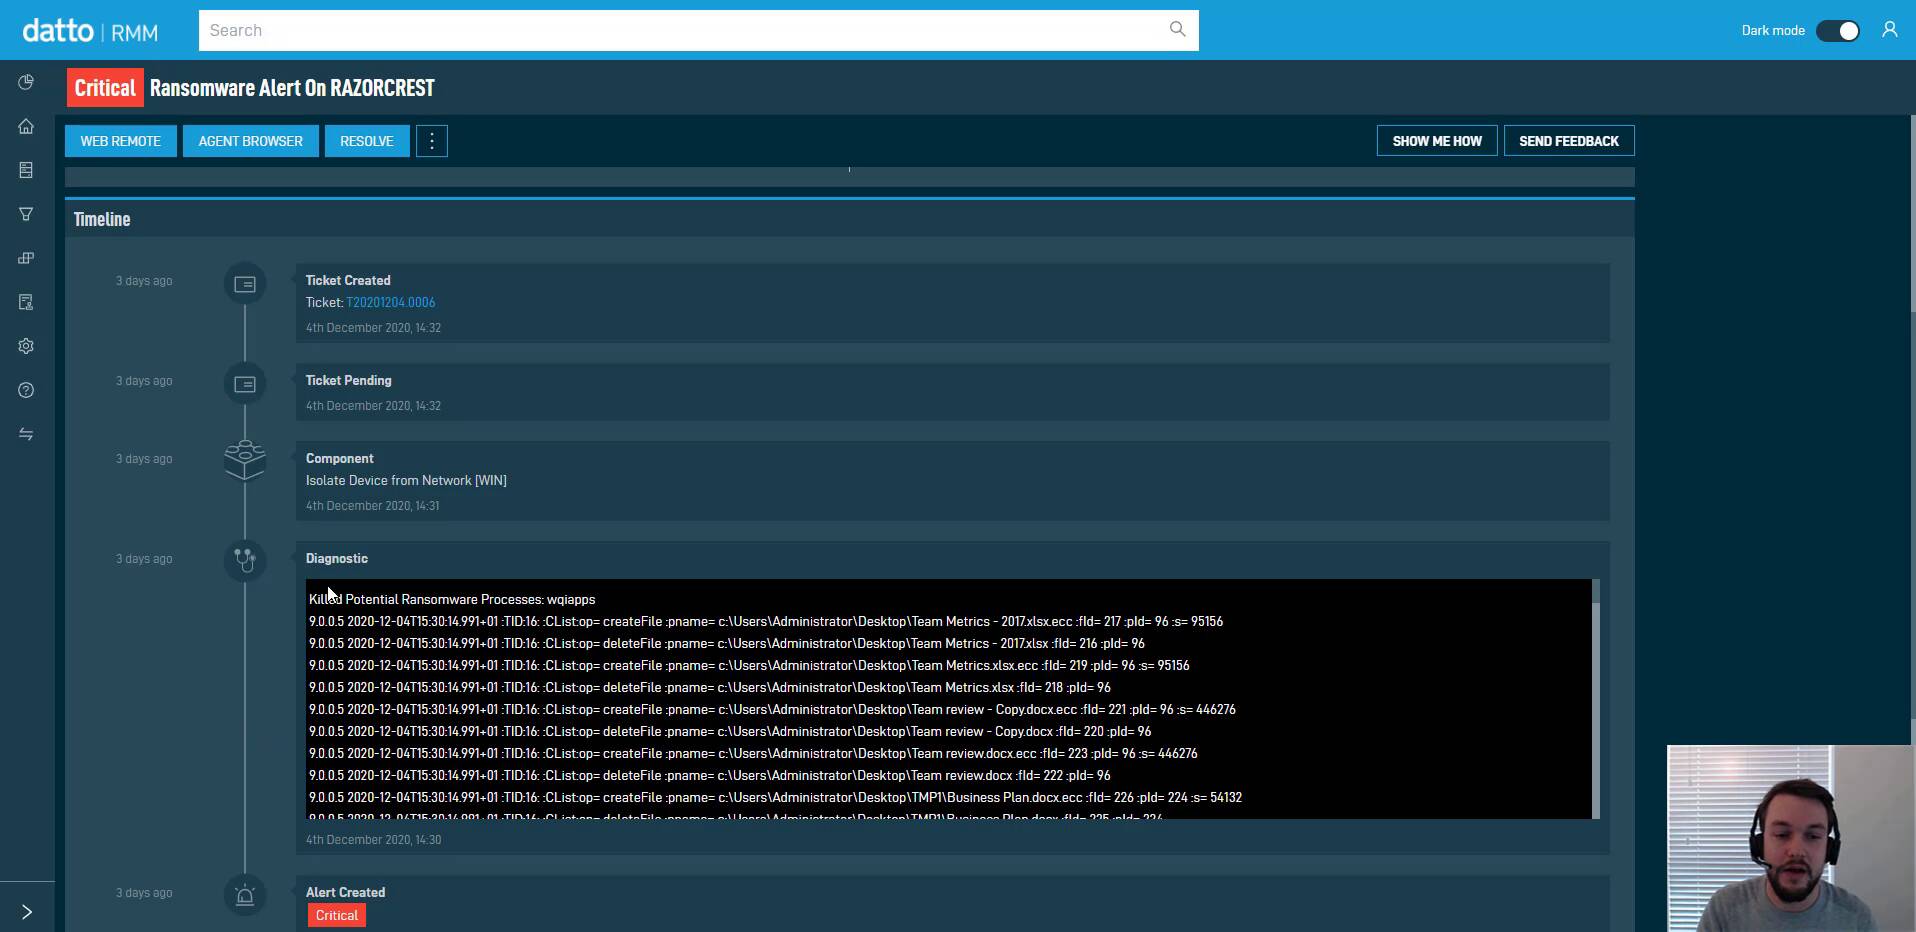Click the search magnifier icon

[1177, 30]
